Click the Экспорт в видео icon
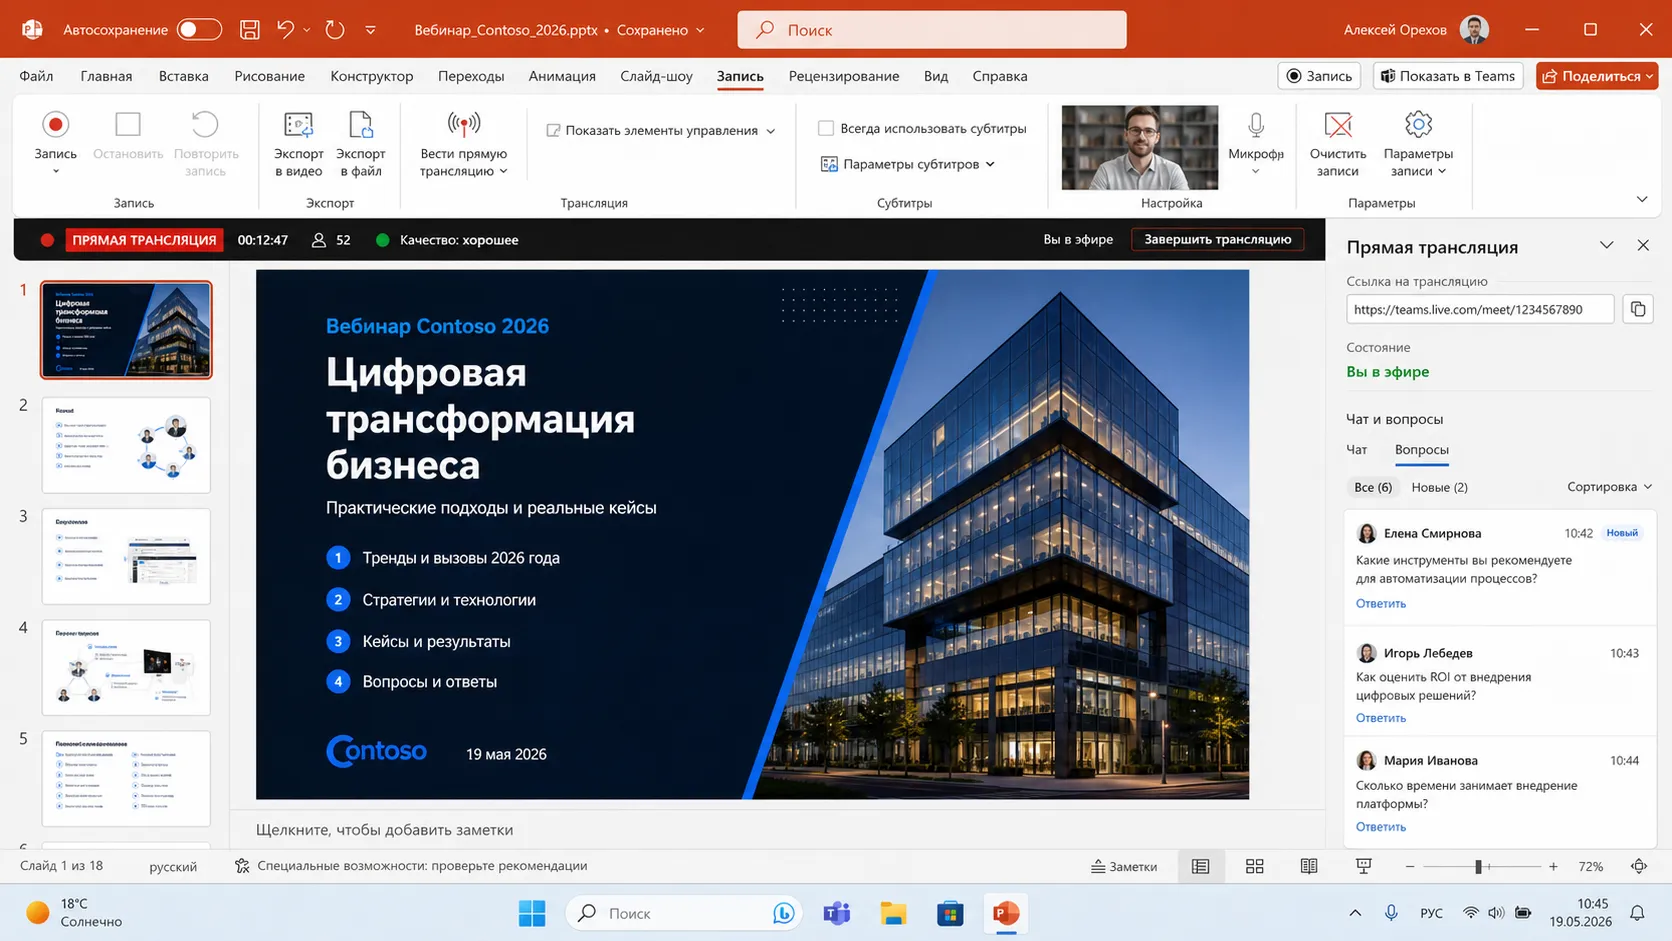Image resolution: width=1672 pixels, height=941 pixels. [298, 124]
